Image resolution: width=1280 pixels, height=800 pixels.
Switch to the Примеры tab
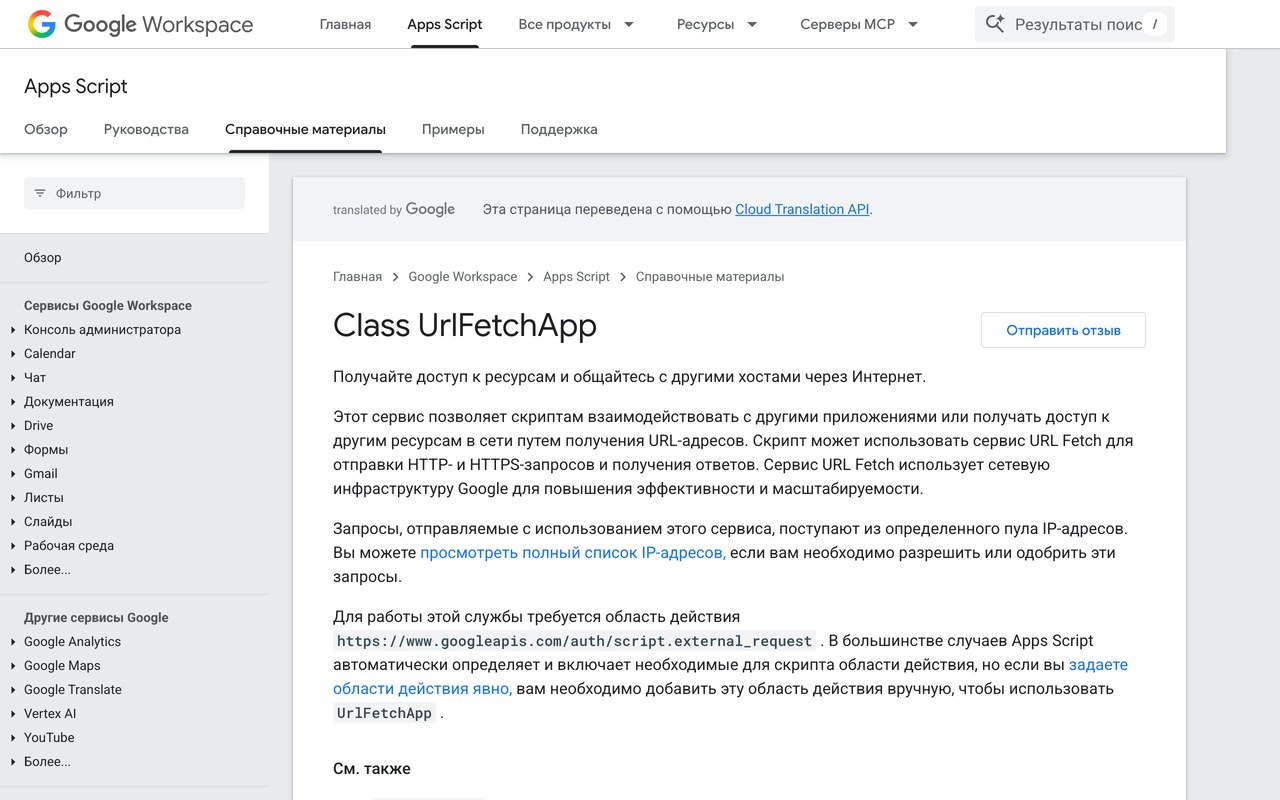453,129
